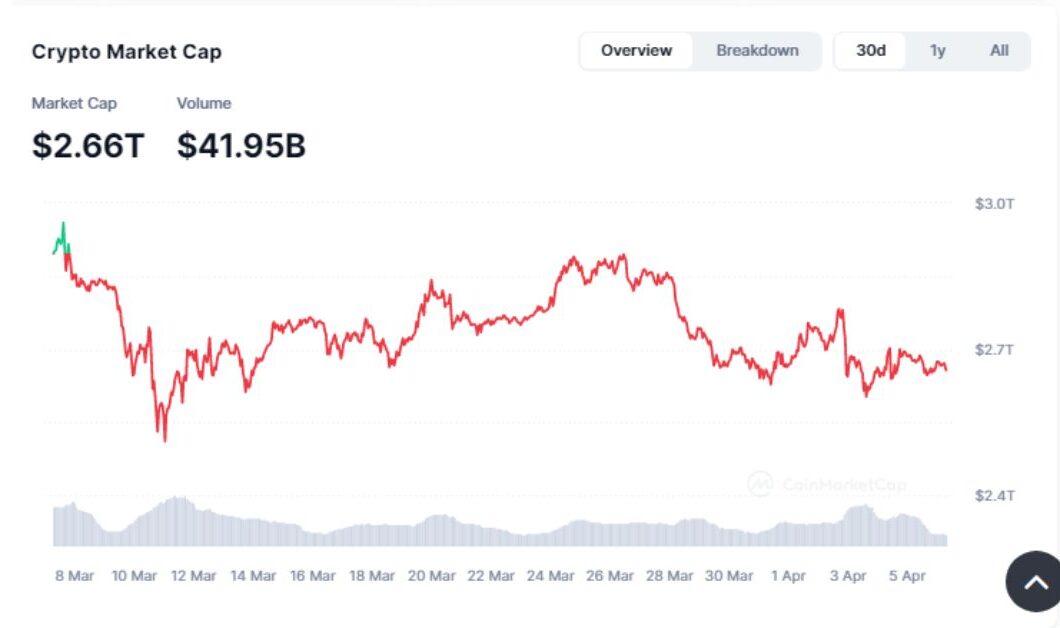The image size is (1060, 628).
Task: Click the $2.66T market cap value
Action: (88, 146)
